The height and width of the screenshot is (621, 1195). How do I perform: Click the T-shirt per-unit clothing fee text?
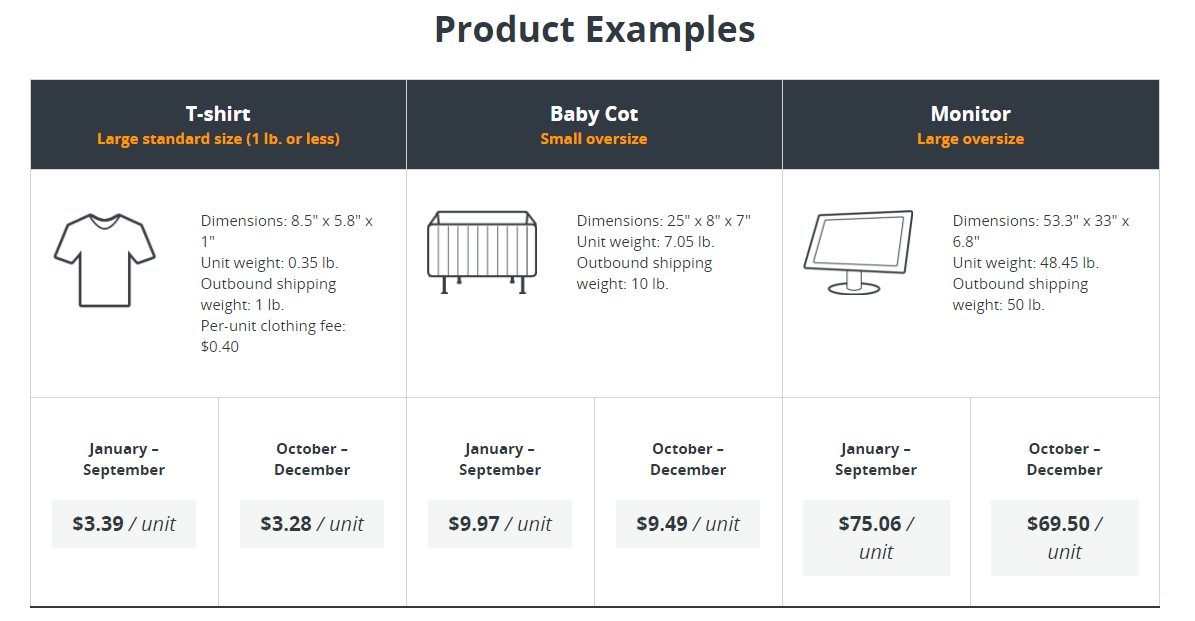273,336
